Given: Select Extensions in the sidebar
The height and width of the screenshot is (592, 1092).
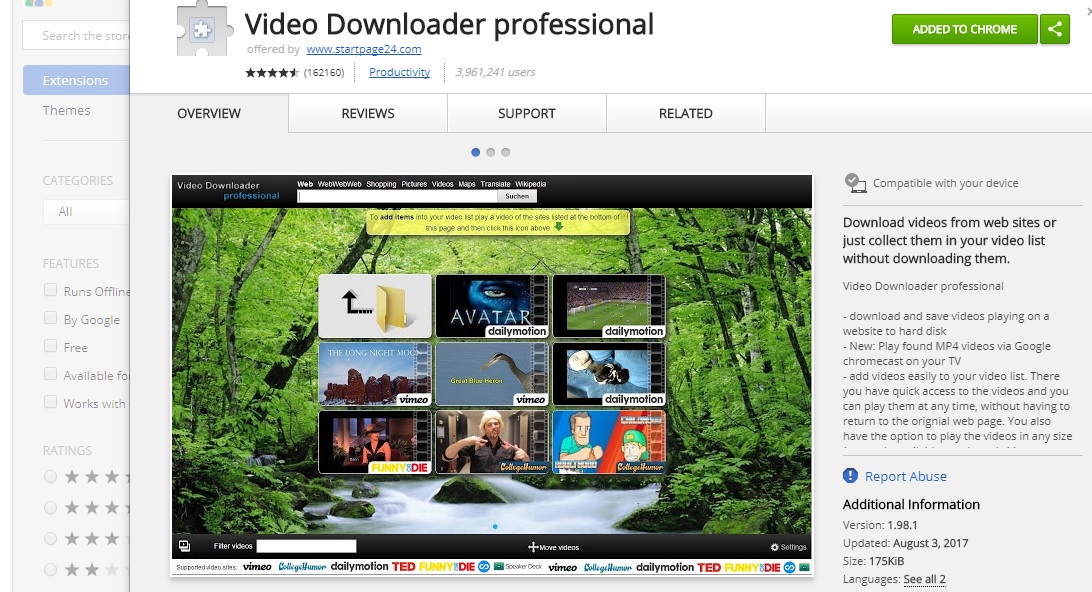Looking at the screenshot, I should pos(77,80).
